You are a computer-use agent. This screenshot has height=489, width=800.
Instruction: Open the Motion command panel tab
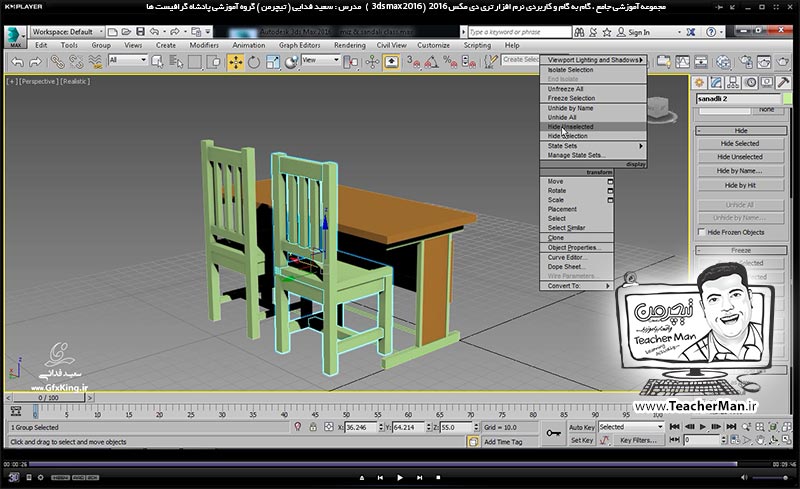point(750,82)
